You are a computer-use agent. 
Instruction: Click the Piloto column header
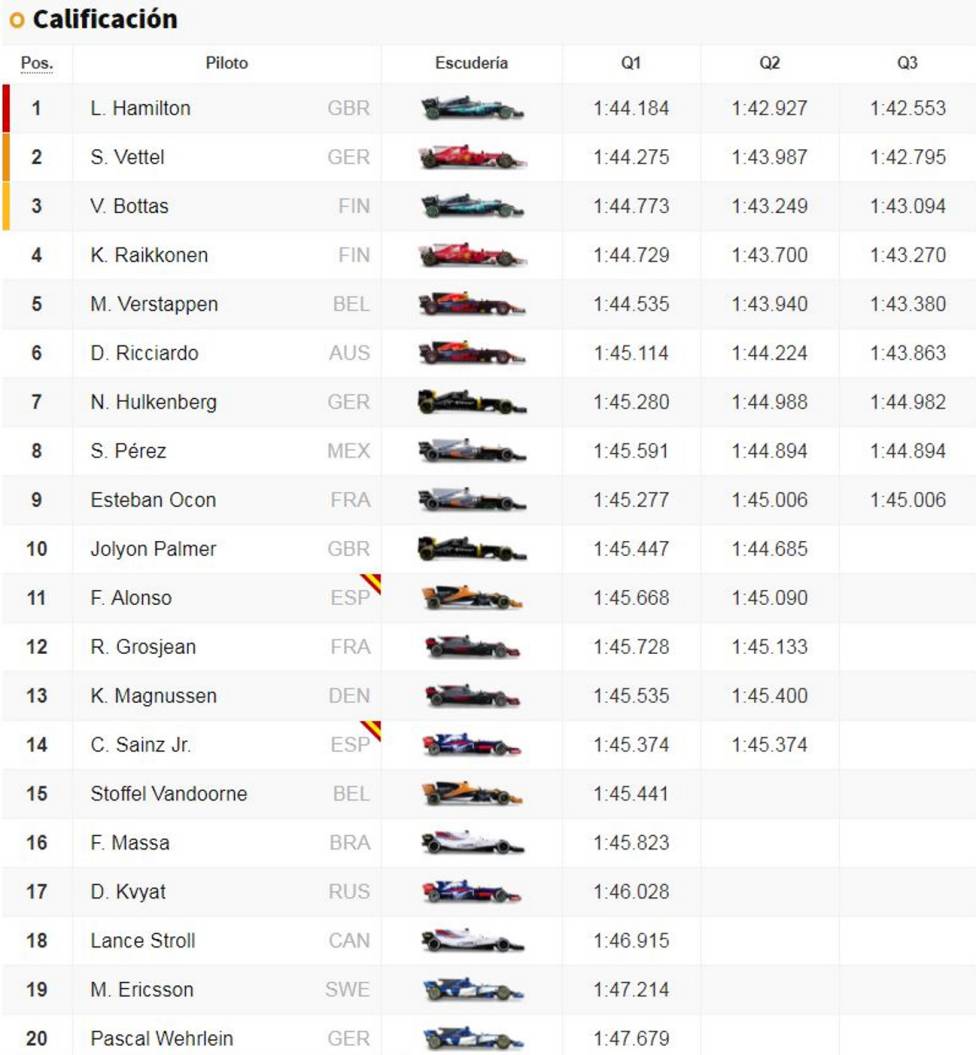pos(227,63)
